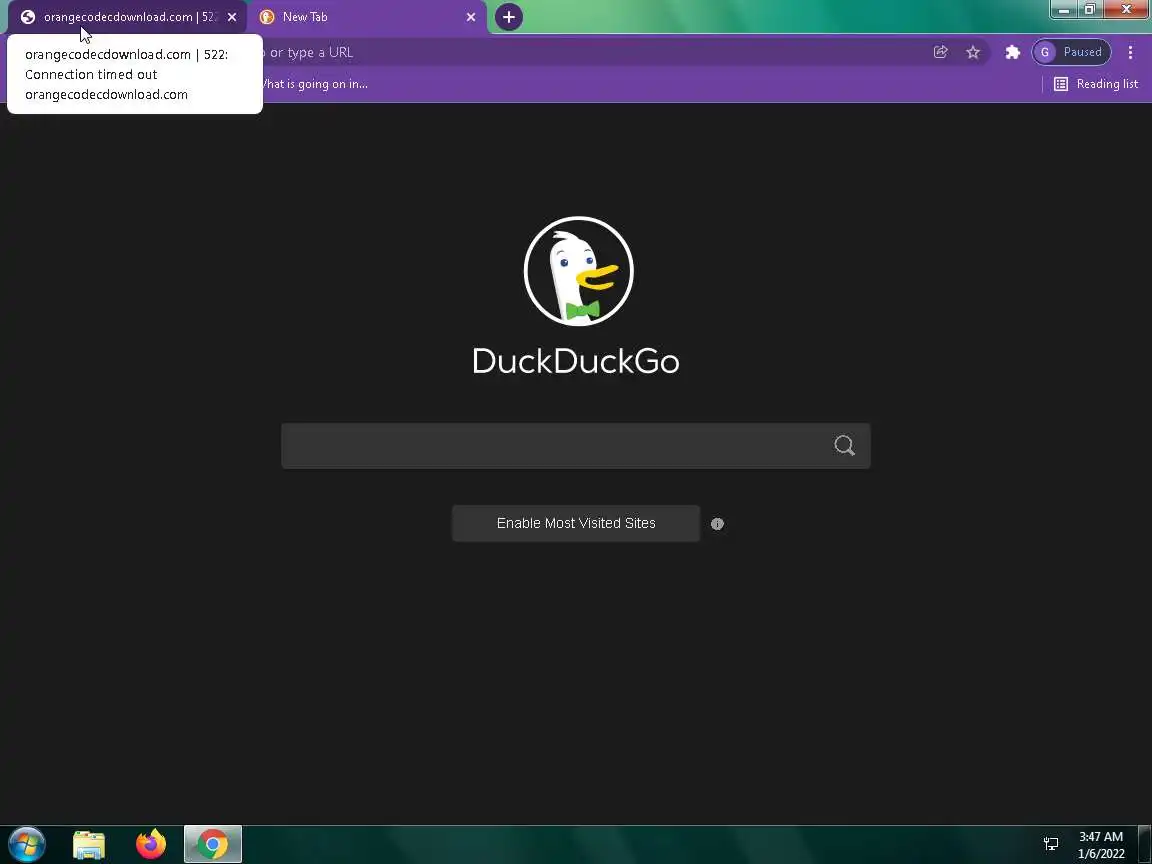Open the Windows Start menu

pos(26,844)
